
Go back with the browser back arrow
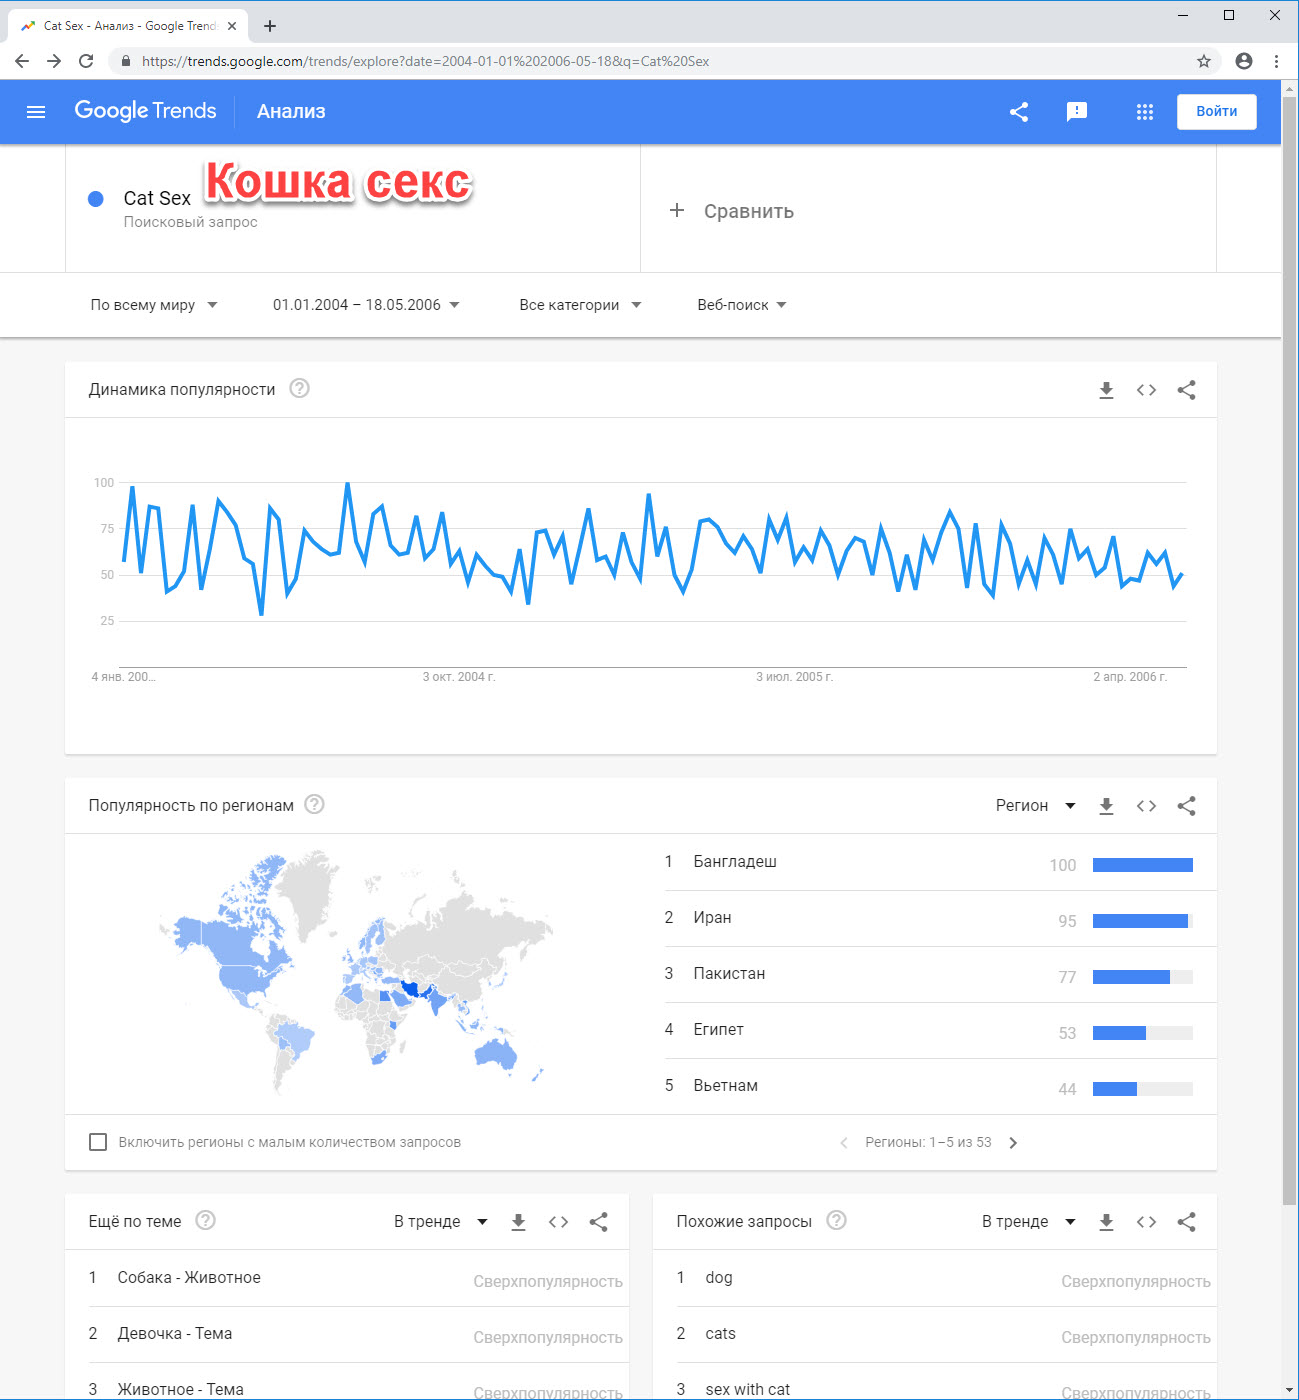22,61
